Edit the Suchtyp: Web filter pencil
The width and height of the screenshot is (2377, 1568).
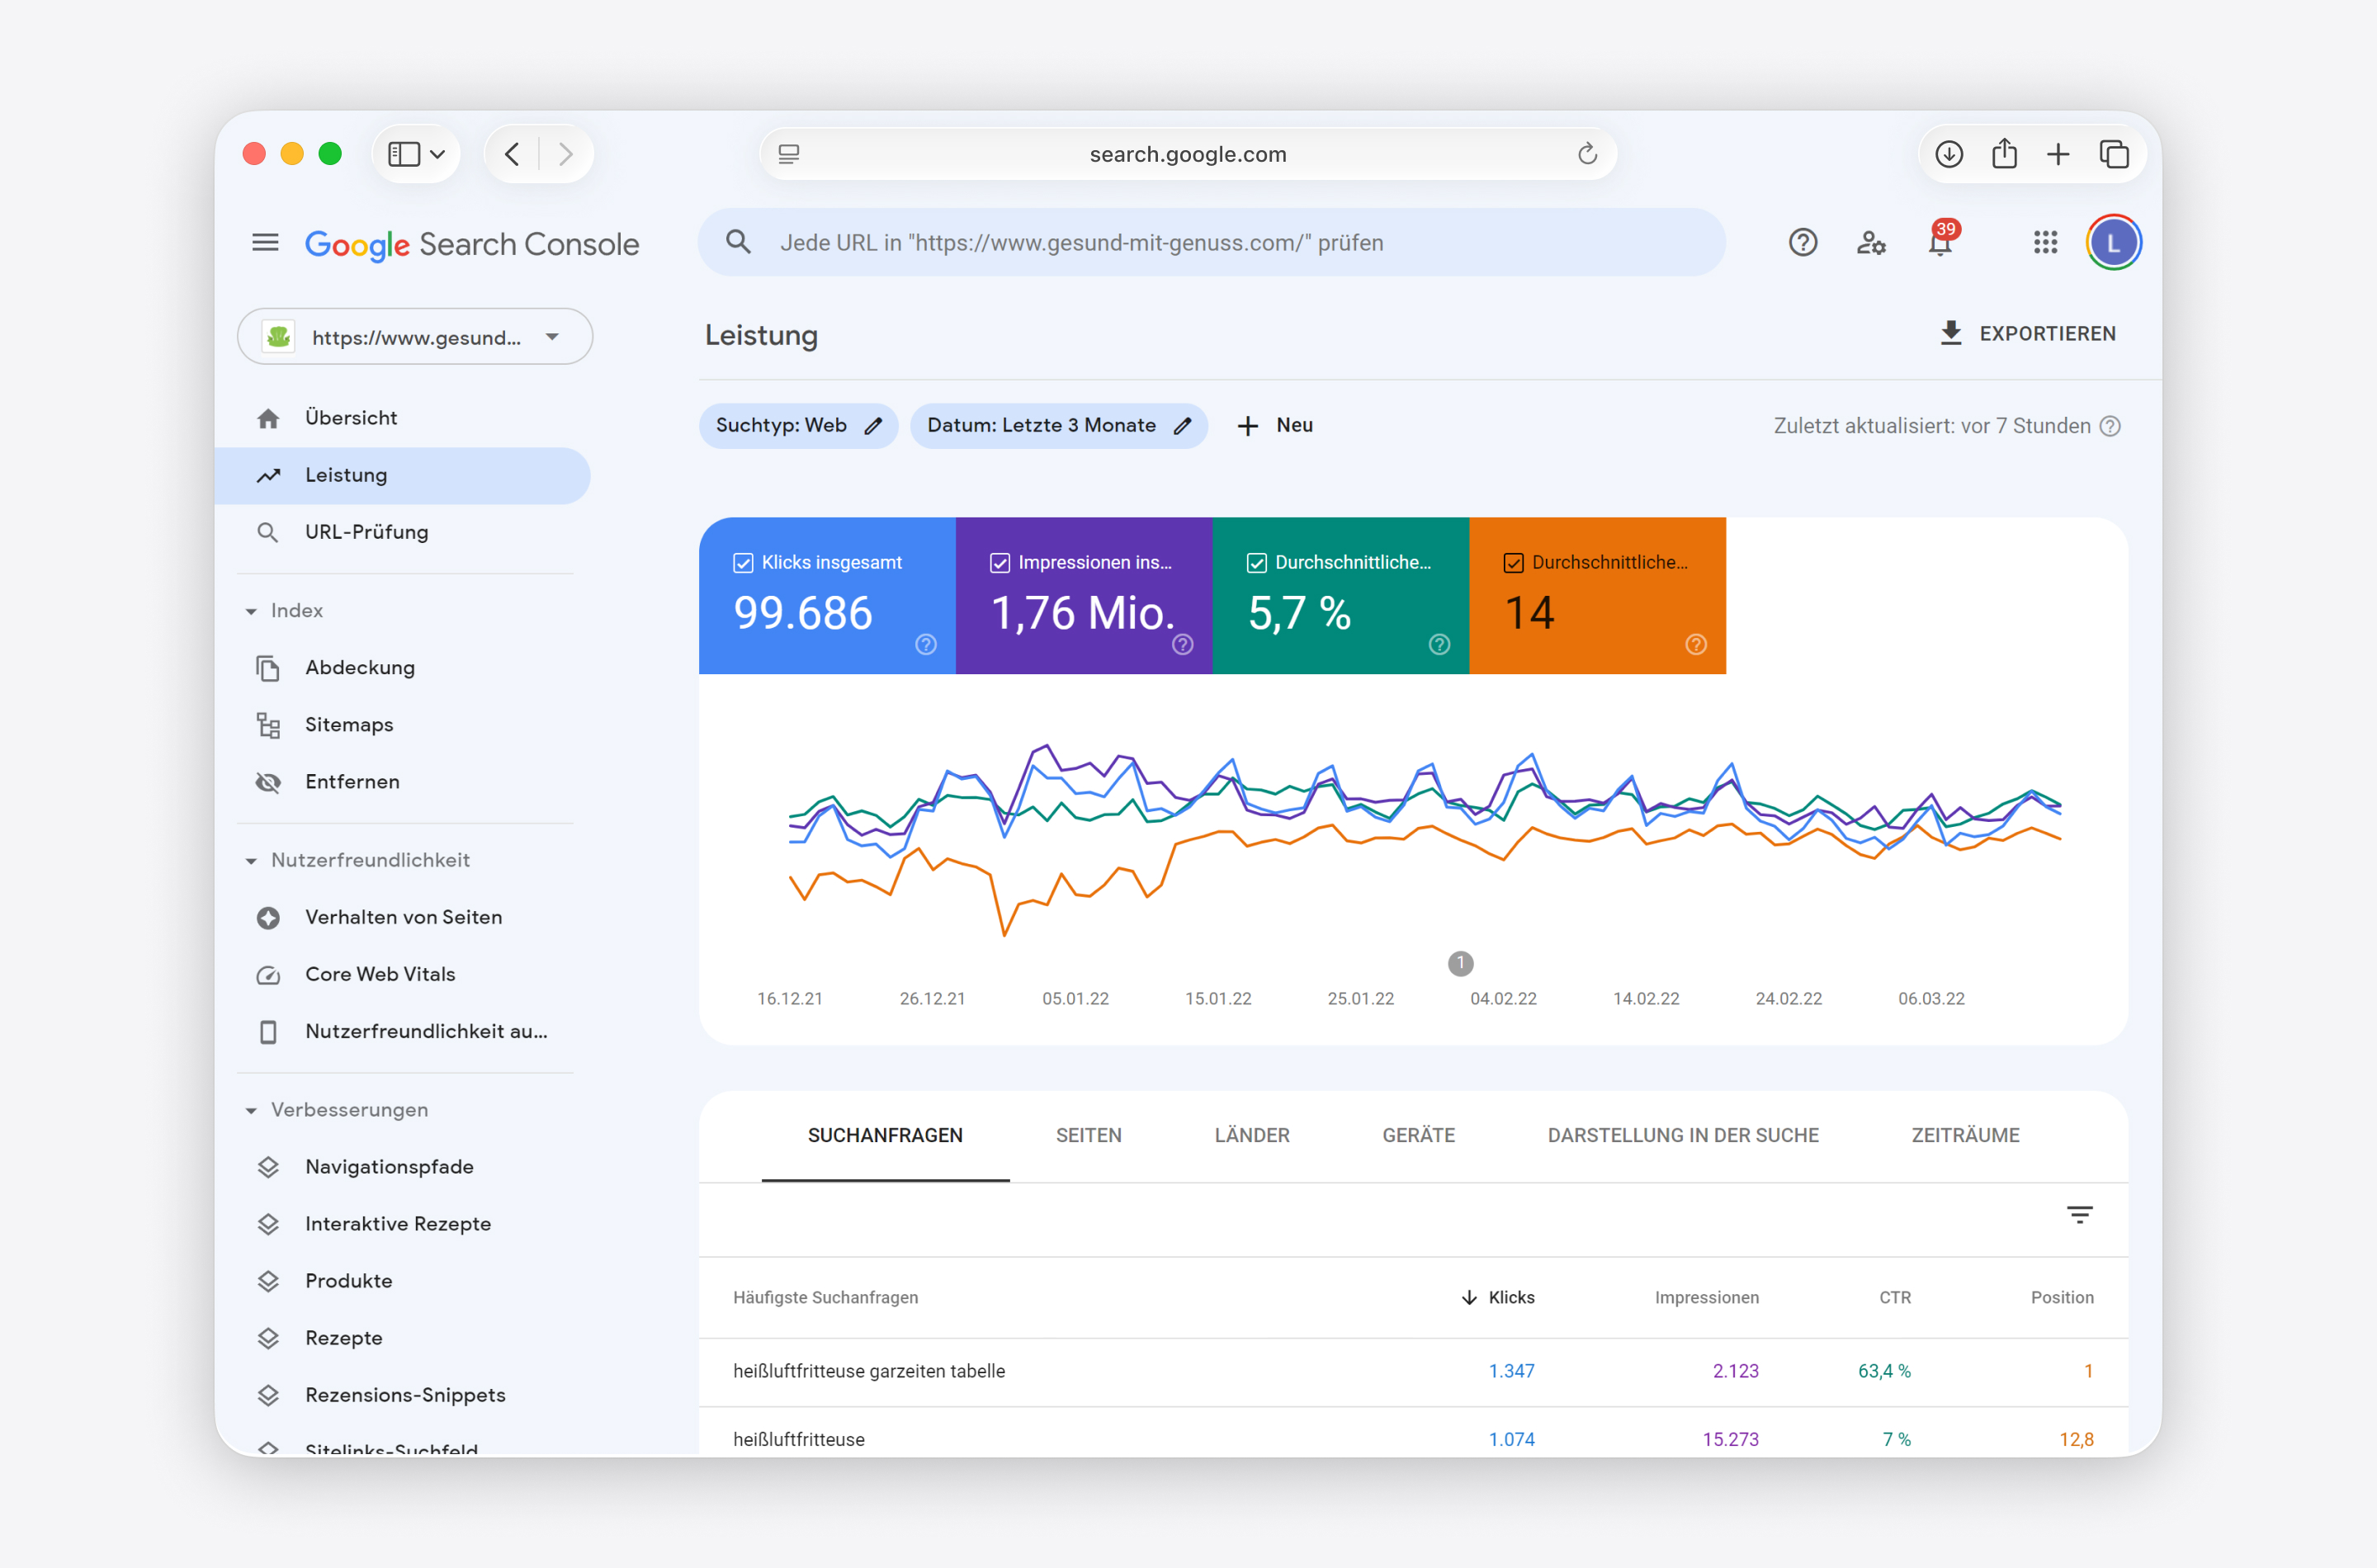click(873, 426)
